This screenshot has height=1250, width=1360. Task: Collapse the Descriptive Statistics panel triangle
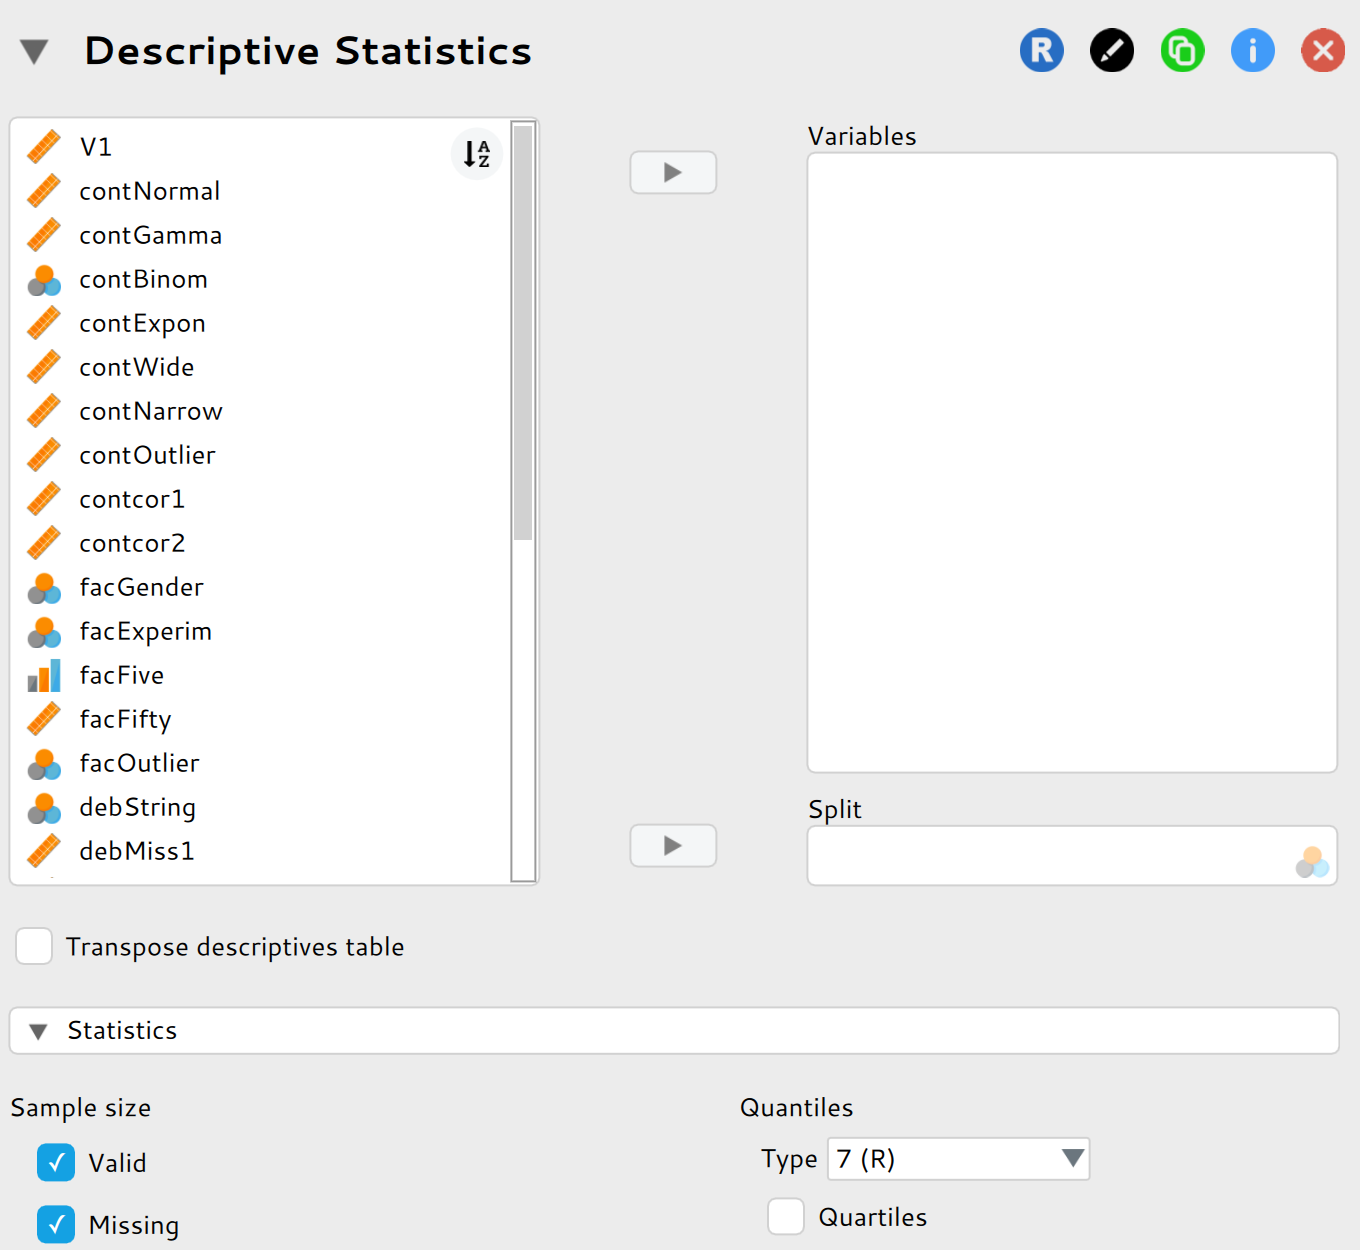pyautogui.click(x=34, y=52)
